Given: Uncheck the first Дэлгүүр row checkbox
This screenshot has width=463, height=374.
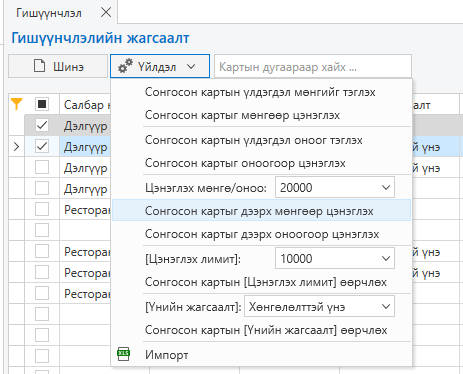Looking at the screenshot, I should (x=42, y=125).
